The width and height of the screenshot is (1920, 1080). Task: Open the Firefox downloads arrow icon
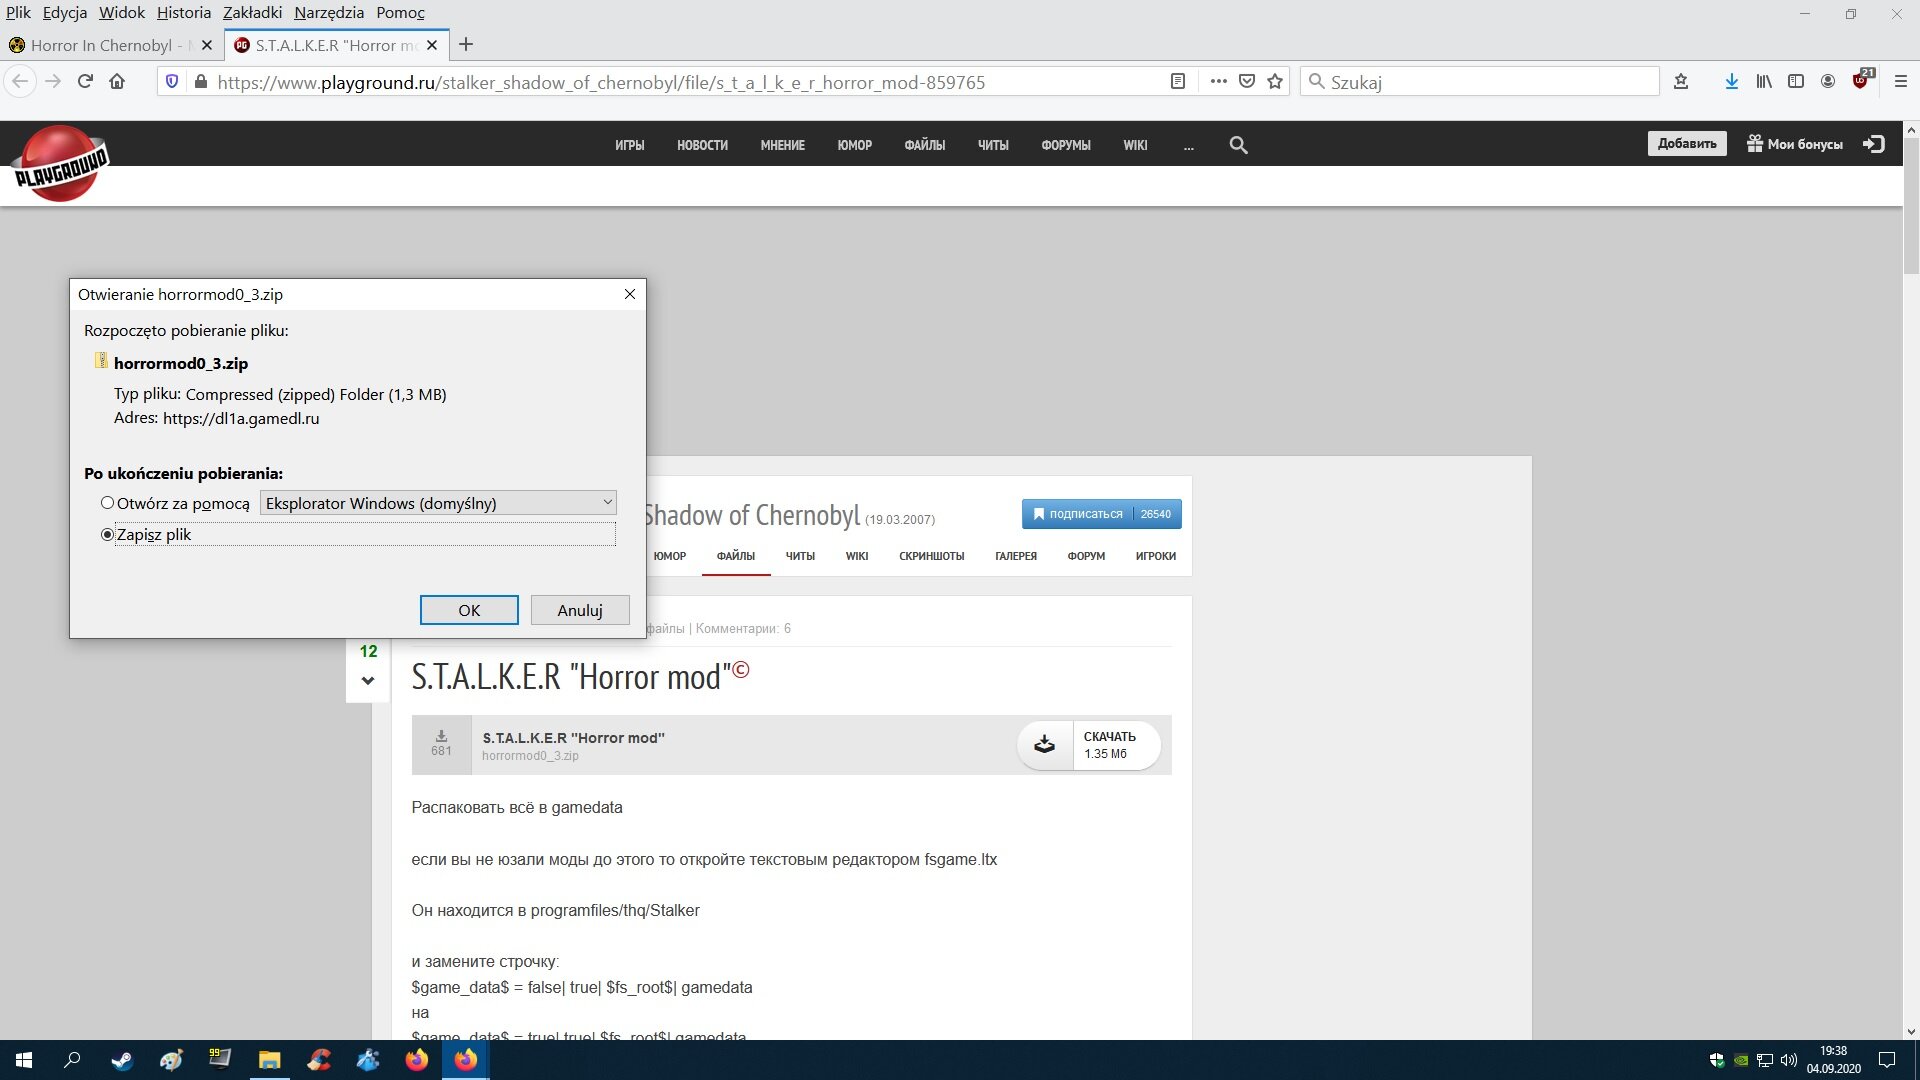coord(1731,82)
